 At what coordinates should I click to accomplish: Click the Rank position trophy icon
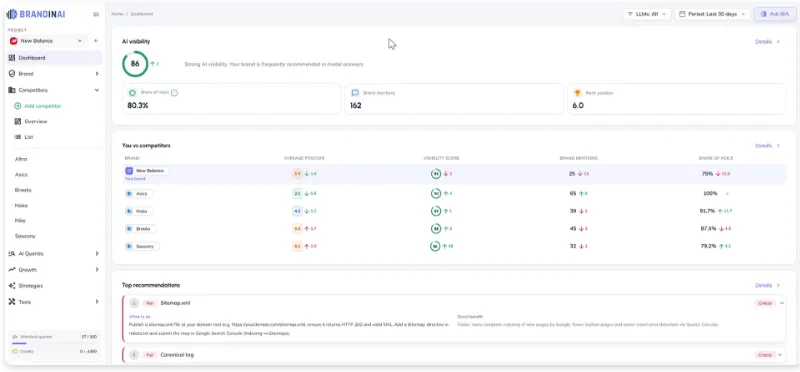tap(578, 93)
